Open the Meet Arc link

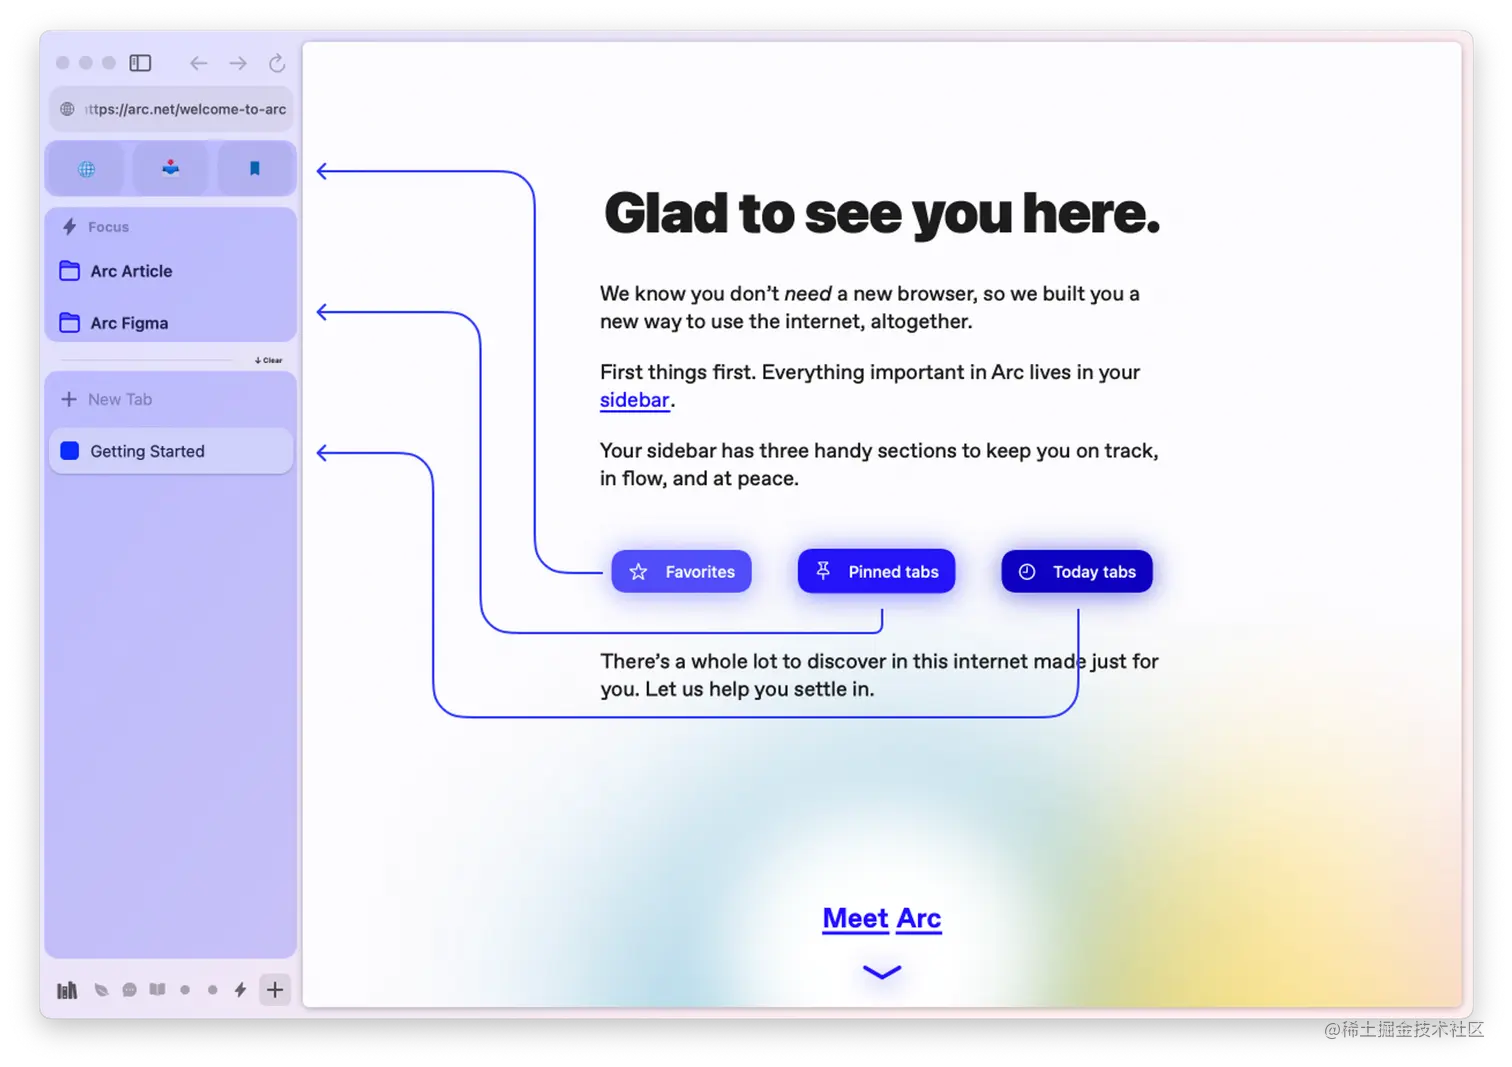point(882,918)
